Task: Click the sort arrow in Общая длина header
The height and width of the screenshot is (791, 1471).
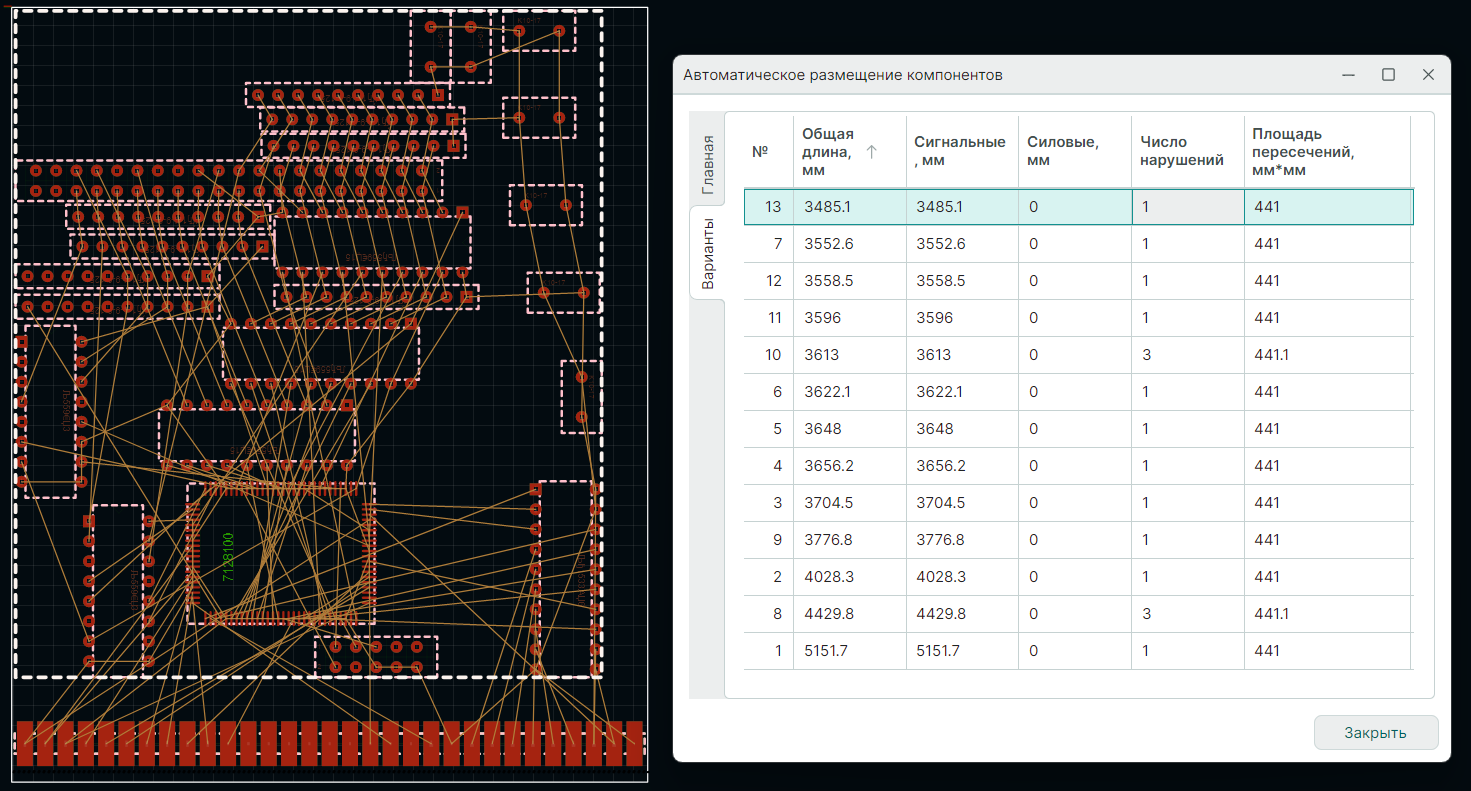Action: [871, 152]
